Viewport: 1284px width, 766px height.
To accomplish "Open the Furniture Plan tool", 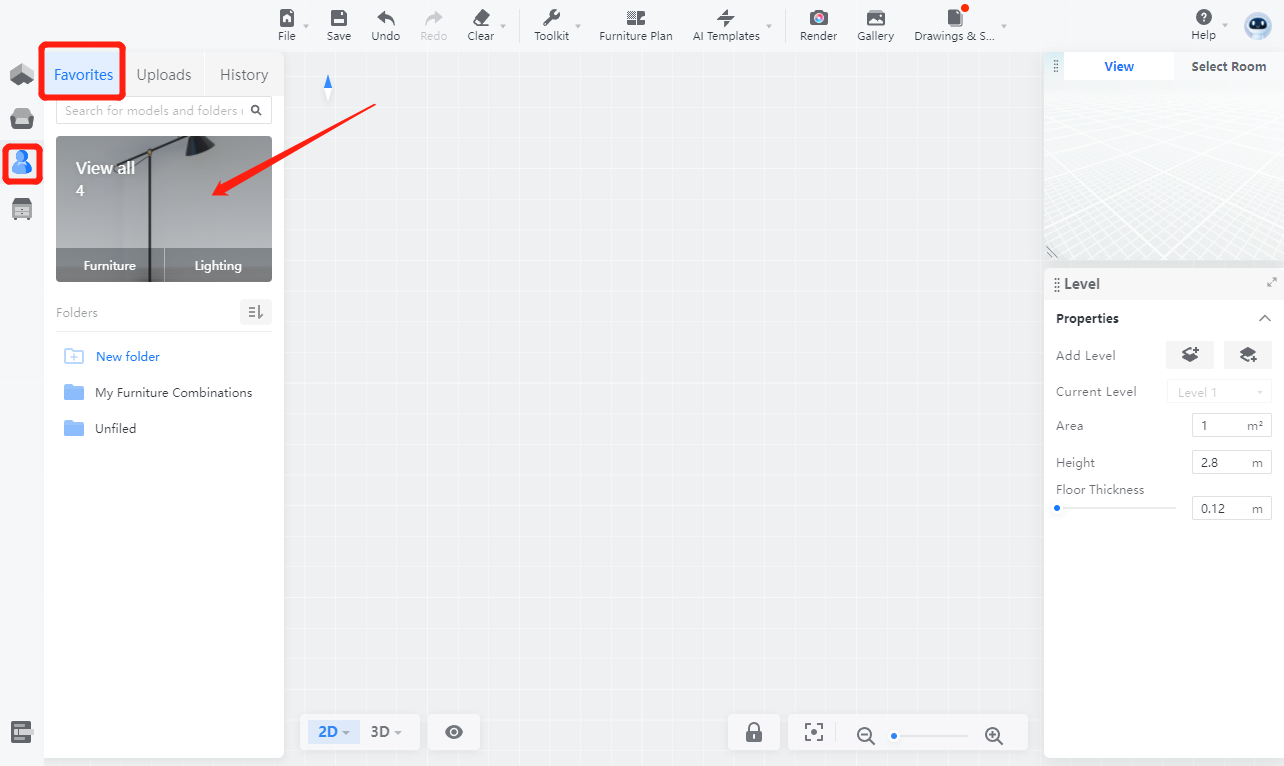I will pyautogui.click(x=636, y=18).
